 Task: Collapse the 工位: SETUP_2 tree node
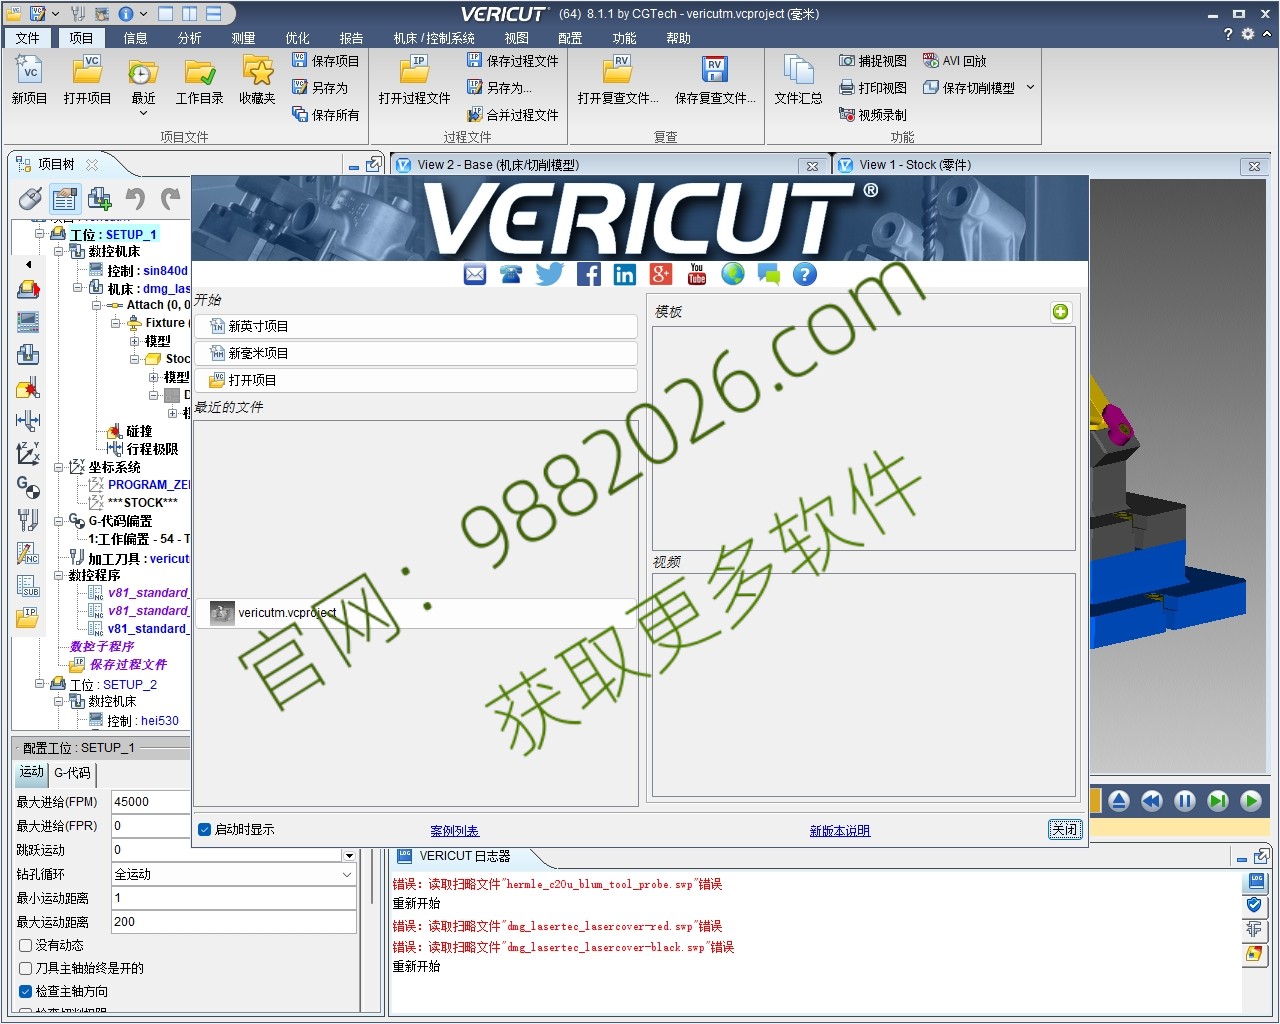pos(40,684)
